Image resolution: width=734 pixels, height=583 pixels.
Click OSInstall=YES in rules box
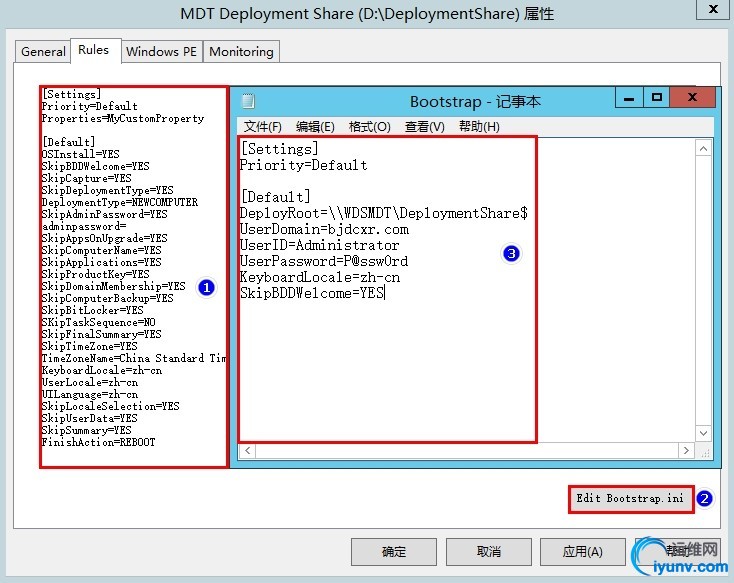[81, 154]
